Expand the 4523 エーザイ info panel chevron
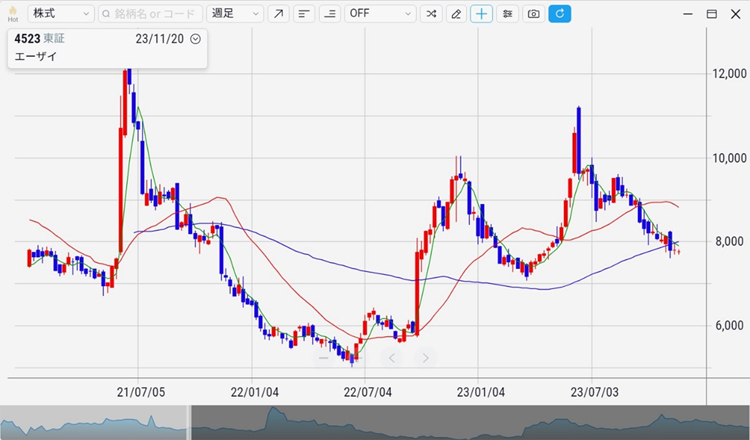This screenshot has width=750, height=440. tap(195, 39)
